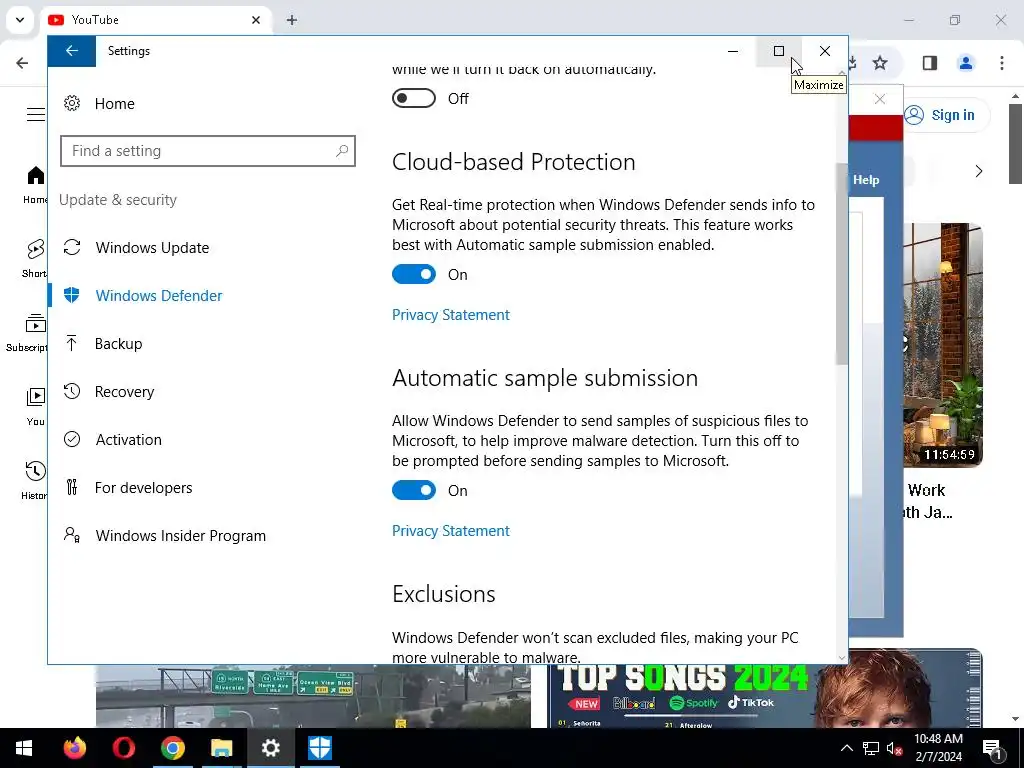Click the taskbar clock showing 10:48 AM
This screenshot has height=768, width=1024.
pyautogui.click(x=938, y=748)
